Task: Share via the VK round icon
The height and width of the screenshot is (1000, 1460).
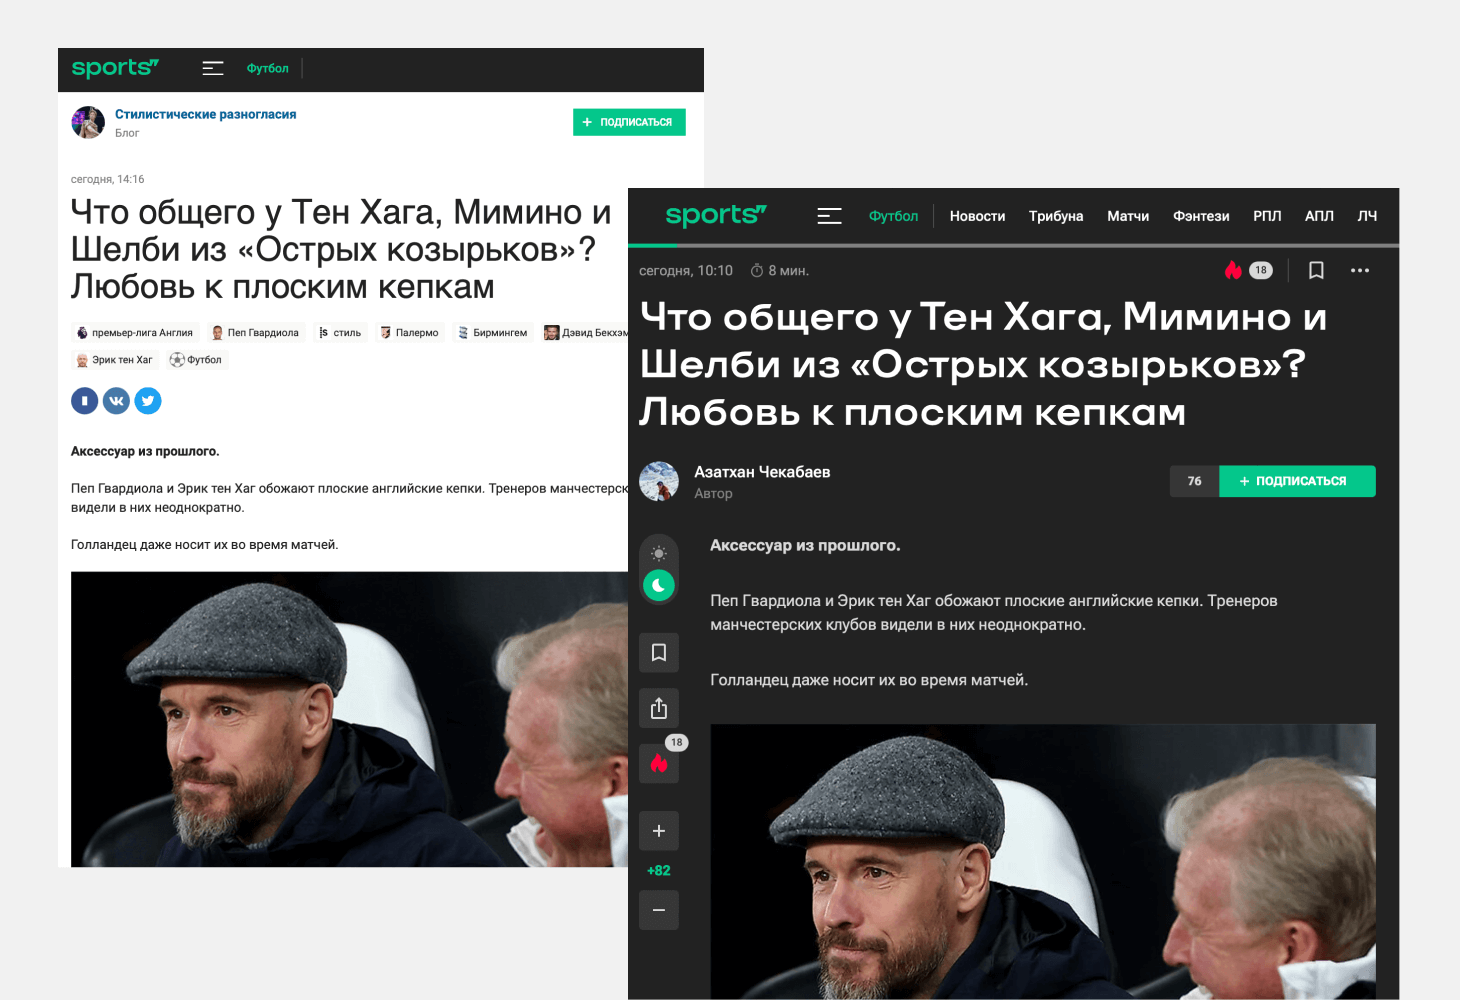Action: (x=116, y=401)
